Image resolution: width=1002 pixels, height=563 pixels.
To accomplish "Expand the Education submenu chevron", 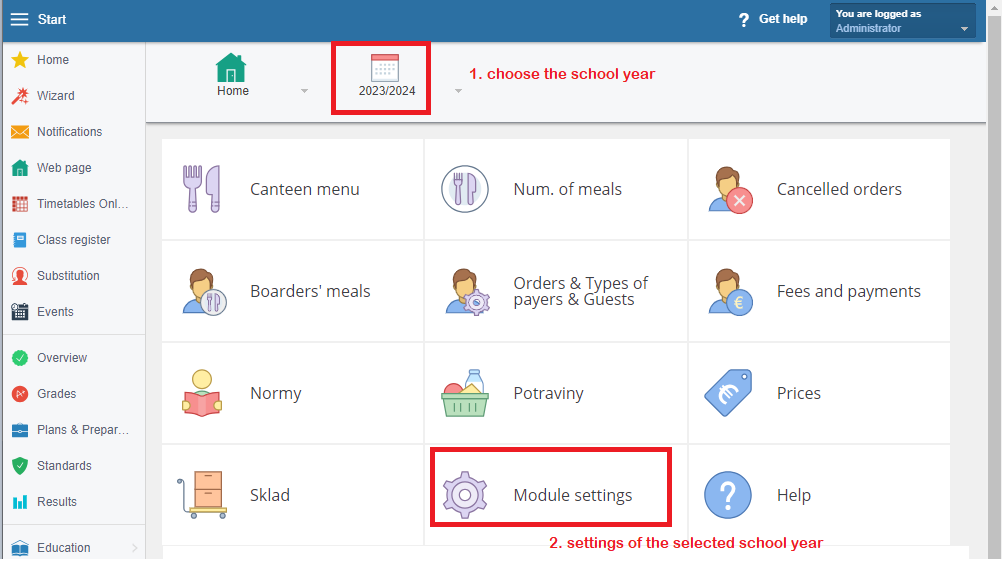I will point(134,548).
